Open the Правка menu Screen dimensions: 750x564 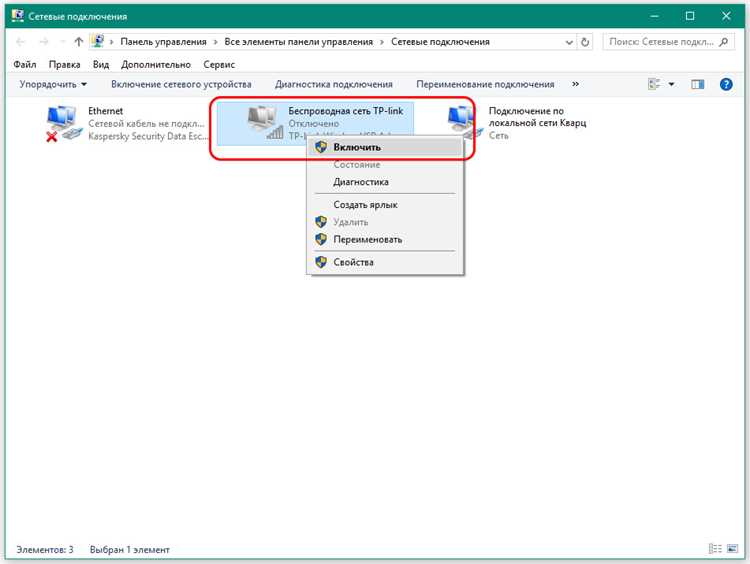(65, 64)
